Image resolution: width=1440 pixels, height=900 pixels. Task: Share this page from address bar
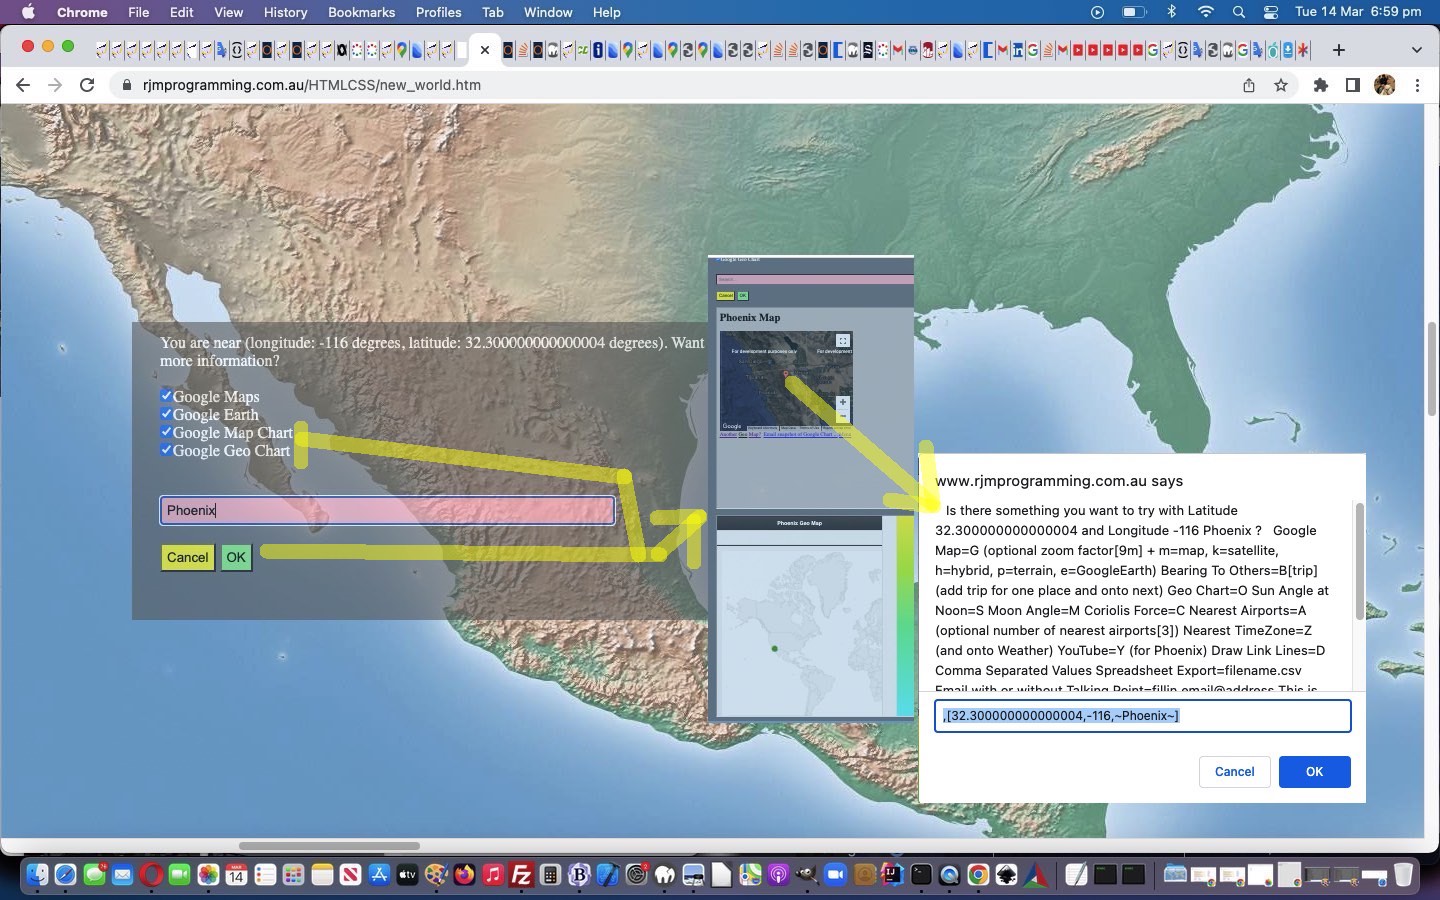(x=1249, y=85)
